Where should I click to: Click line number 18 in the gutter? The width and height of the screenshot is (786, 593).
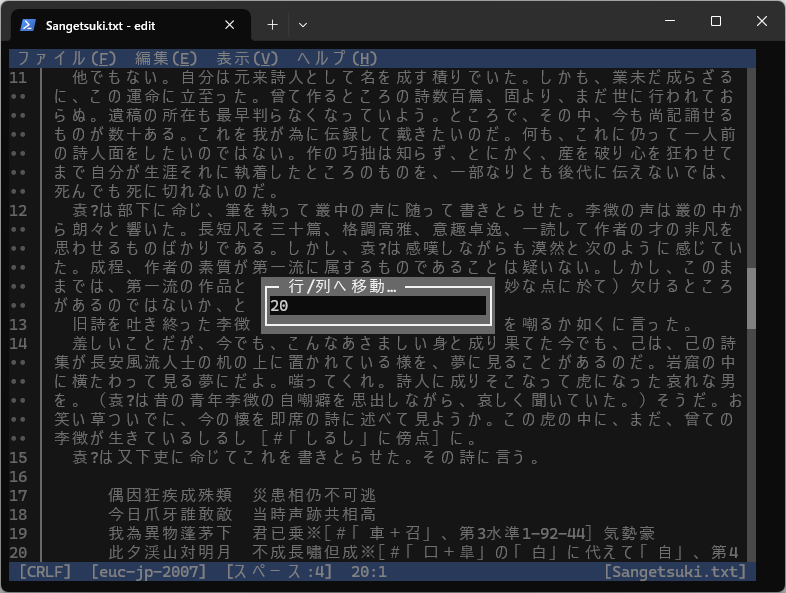point(18,515)
